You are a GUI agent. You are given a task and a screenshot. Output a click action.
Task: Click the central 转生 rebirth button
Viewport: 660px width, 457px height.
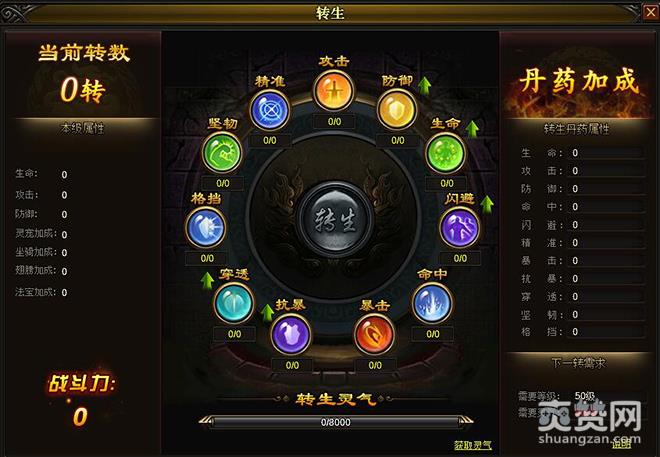(335, 220)
